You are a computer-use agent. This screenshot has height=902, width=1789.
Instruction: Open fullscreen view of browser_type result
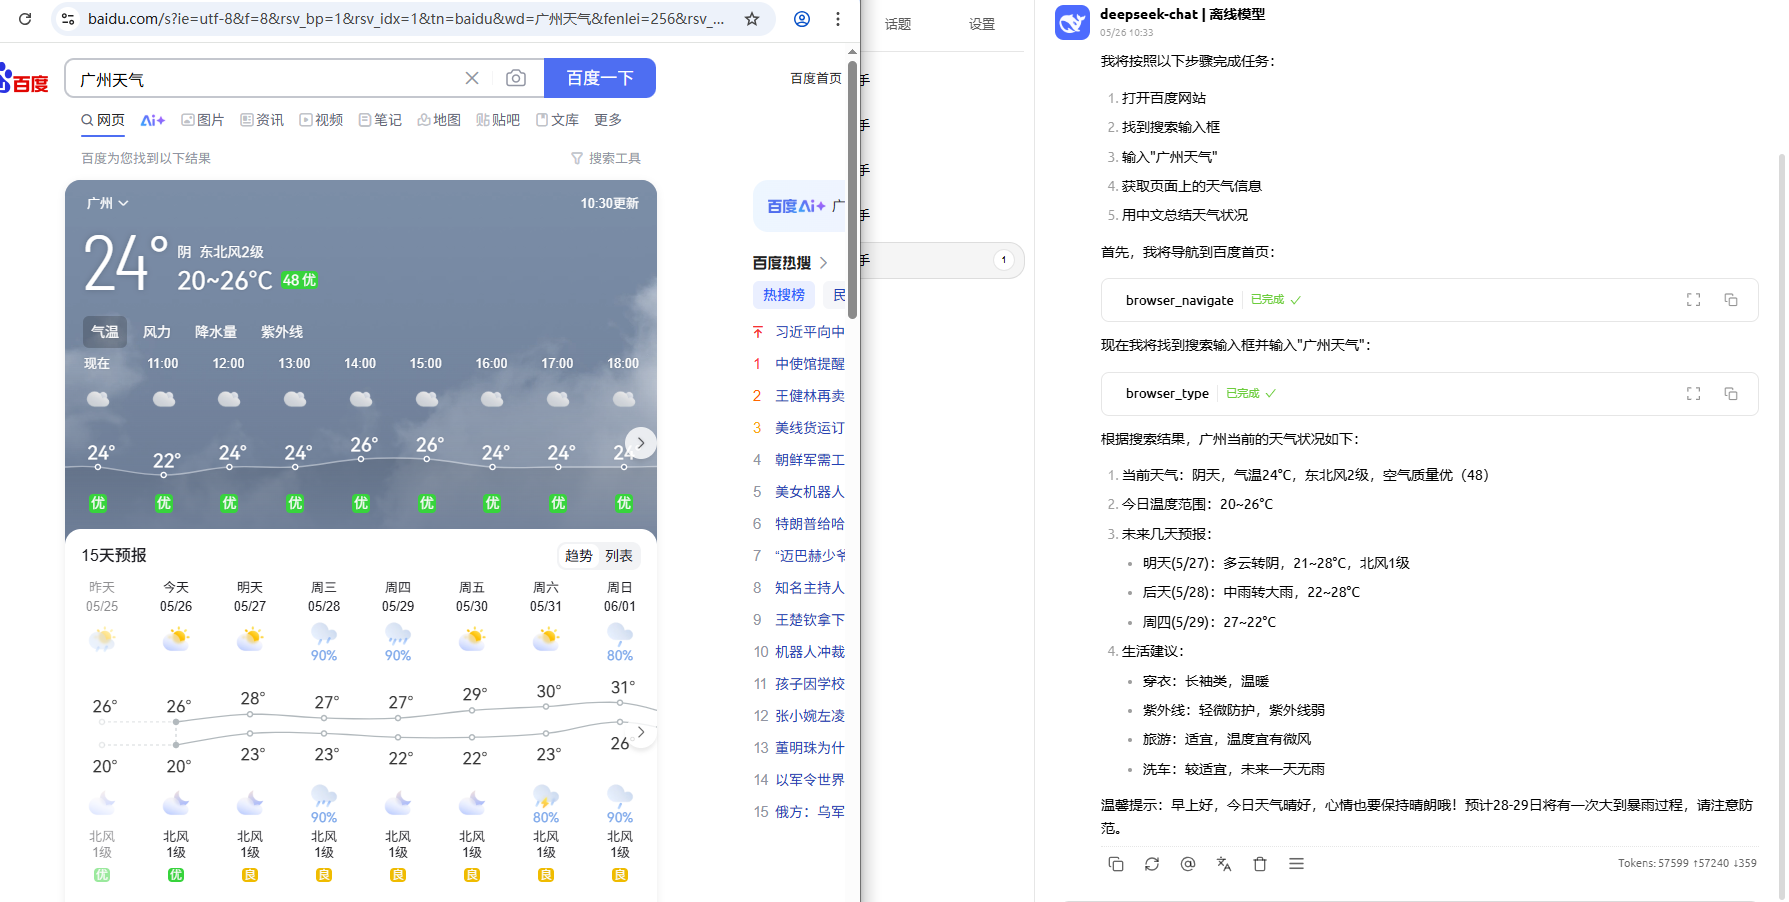coord(1694,394)
